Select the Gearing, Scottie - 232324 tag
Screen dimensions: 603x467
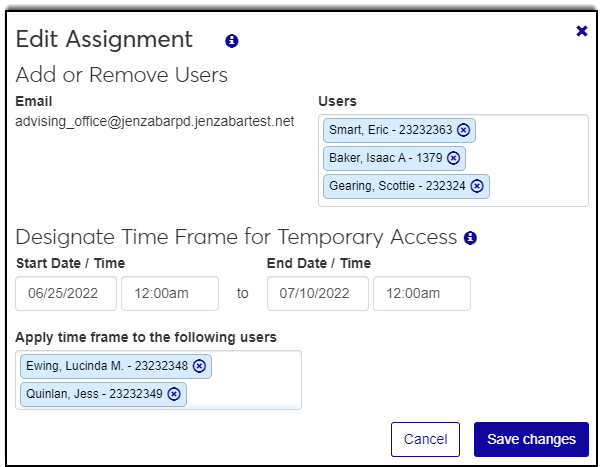tap(394, 186)
